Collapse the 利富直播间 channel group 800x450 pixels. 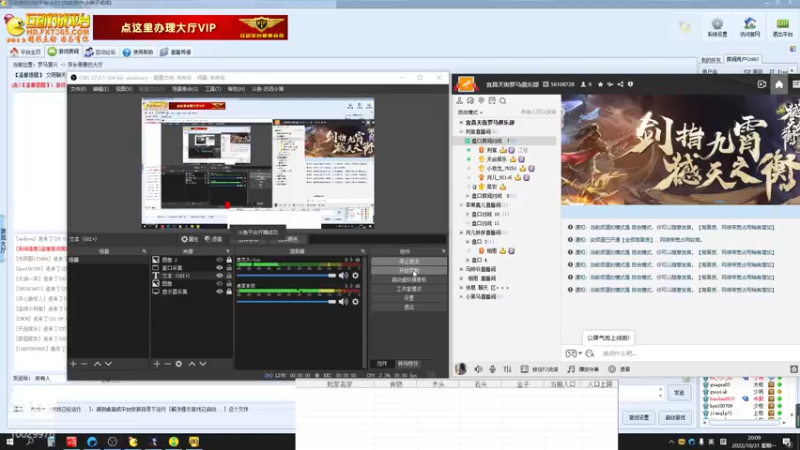[461, 132]
